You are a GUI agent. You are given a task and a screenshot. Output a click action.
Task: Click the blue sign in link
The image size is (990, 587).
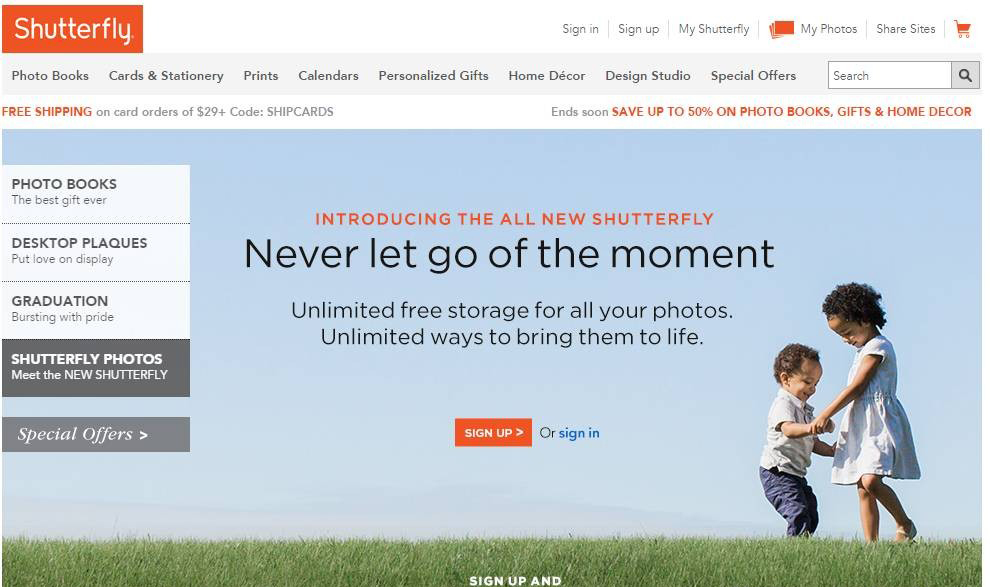point(579,433)
